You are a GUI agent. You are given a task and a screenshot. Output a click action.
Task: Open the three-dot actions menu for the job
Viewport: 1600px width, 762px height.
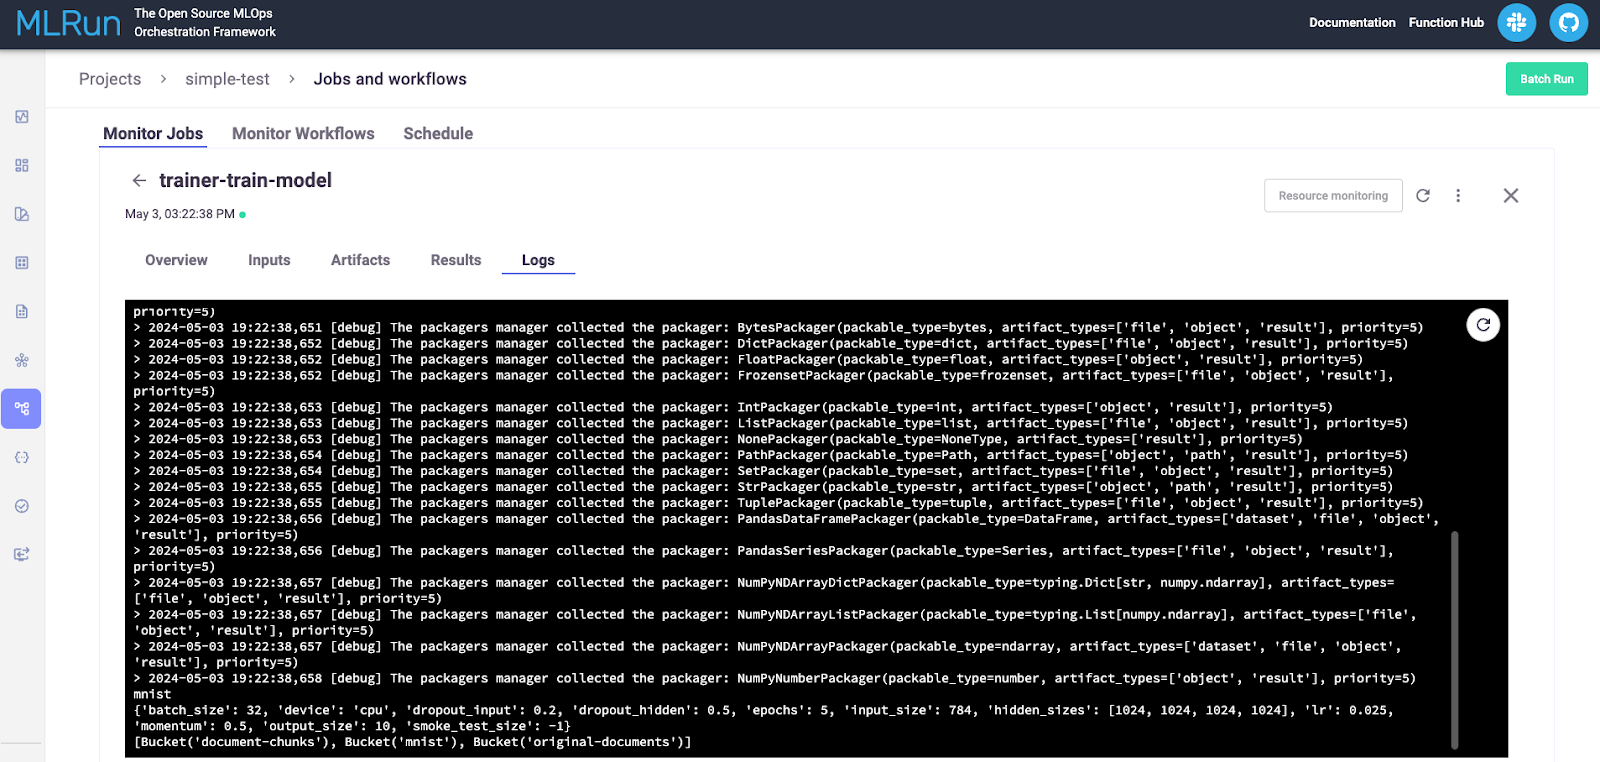click(x=1458, y=196)
